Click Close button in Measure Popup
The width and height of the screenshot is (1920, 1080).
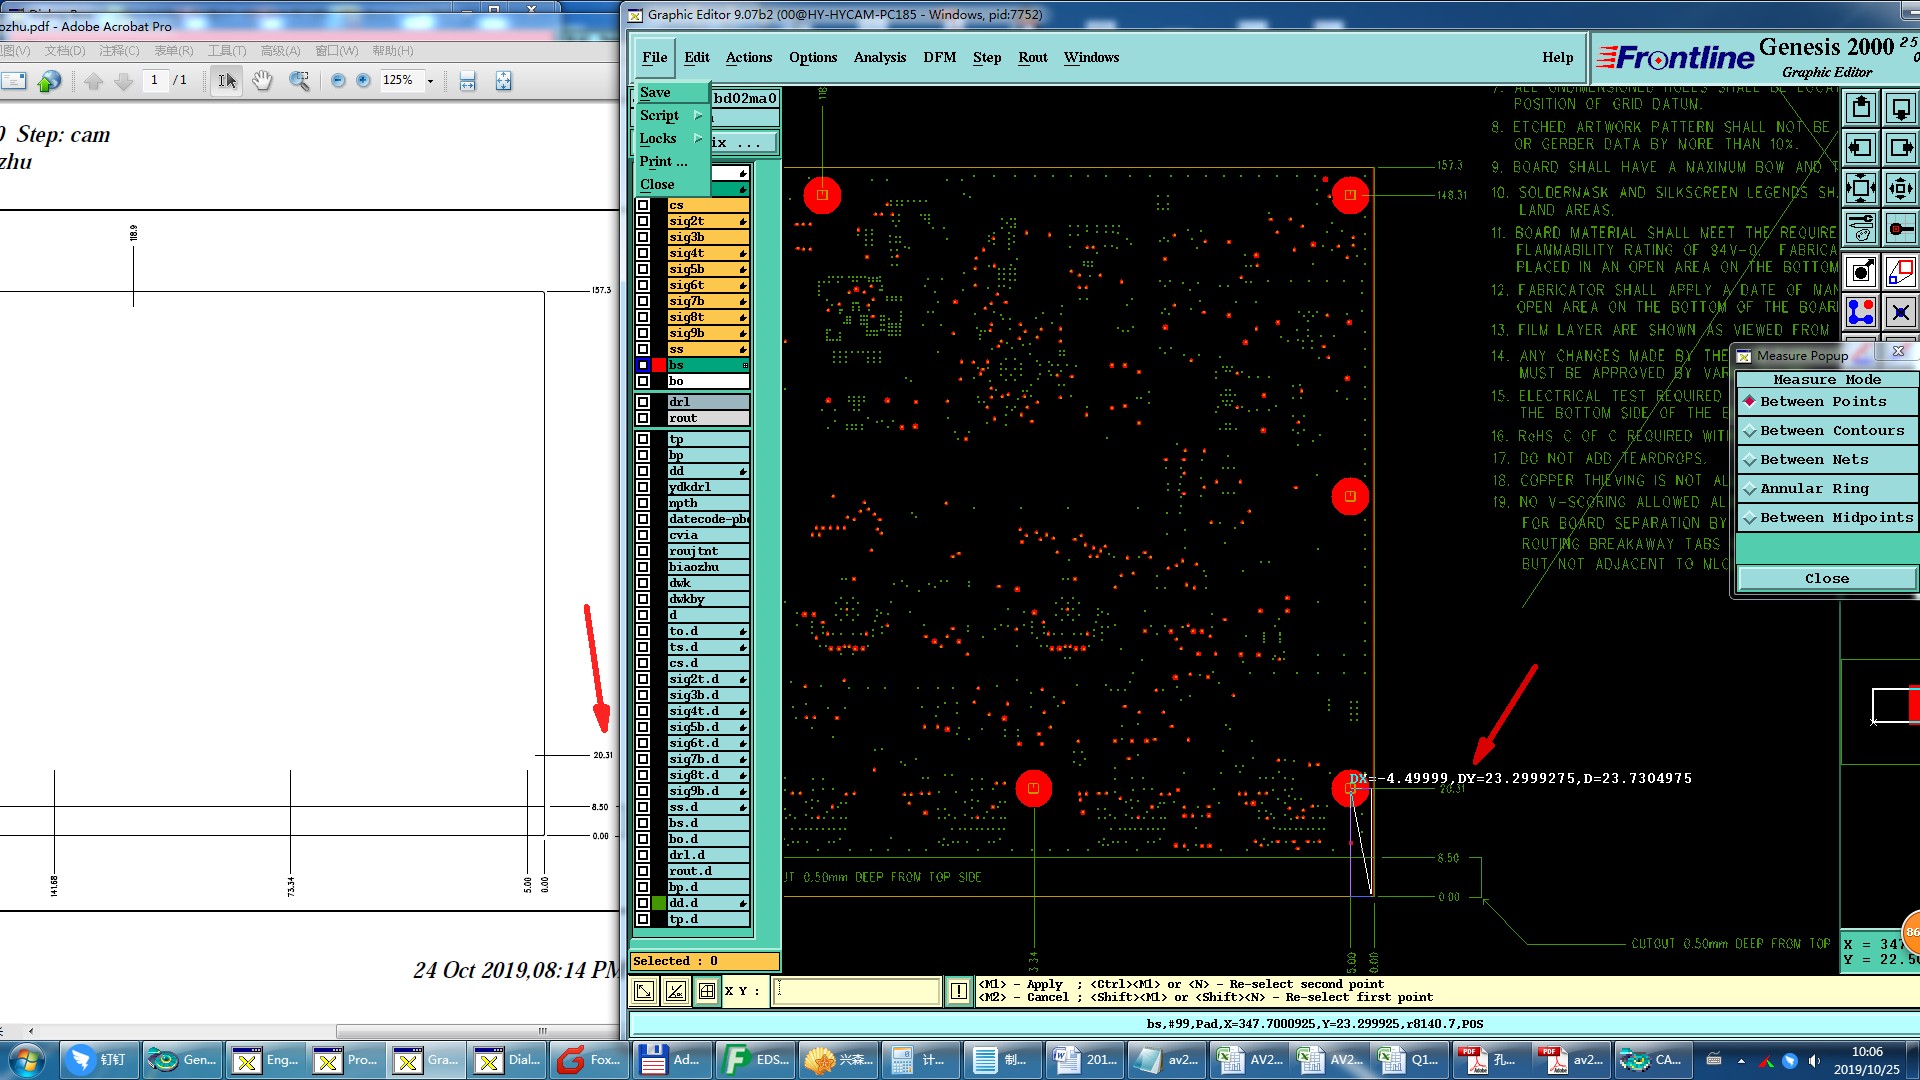click(1826, 579)
